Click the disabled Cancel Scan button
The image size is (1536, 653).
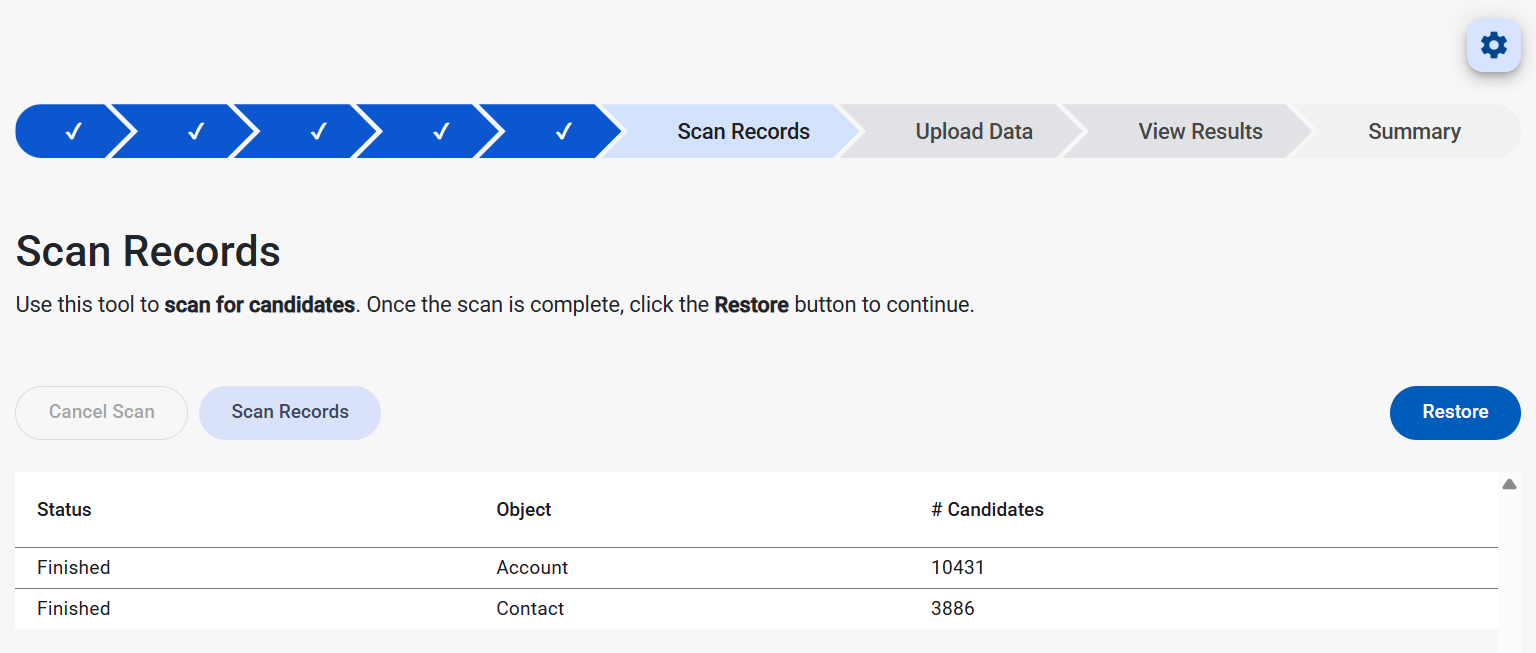(101, 412)
